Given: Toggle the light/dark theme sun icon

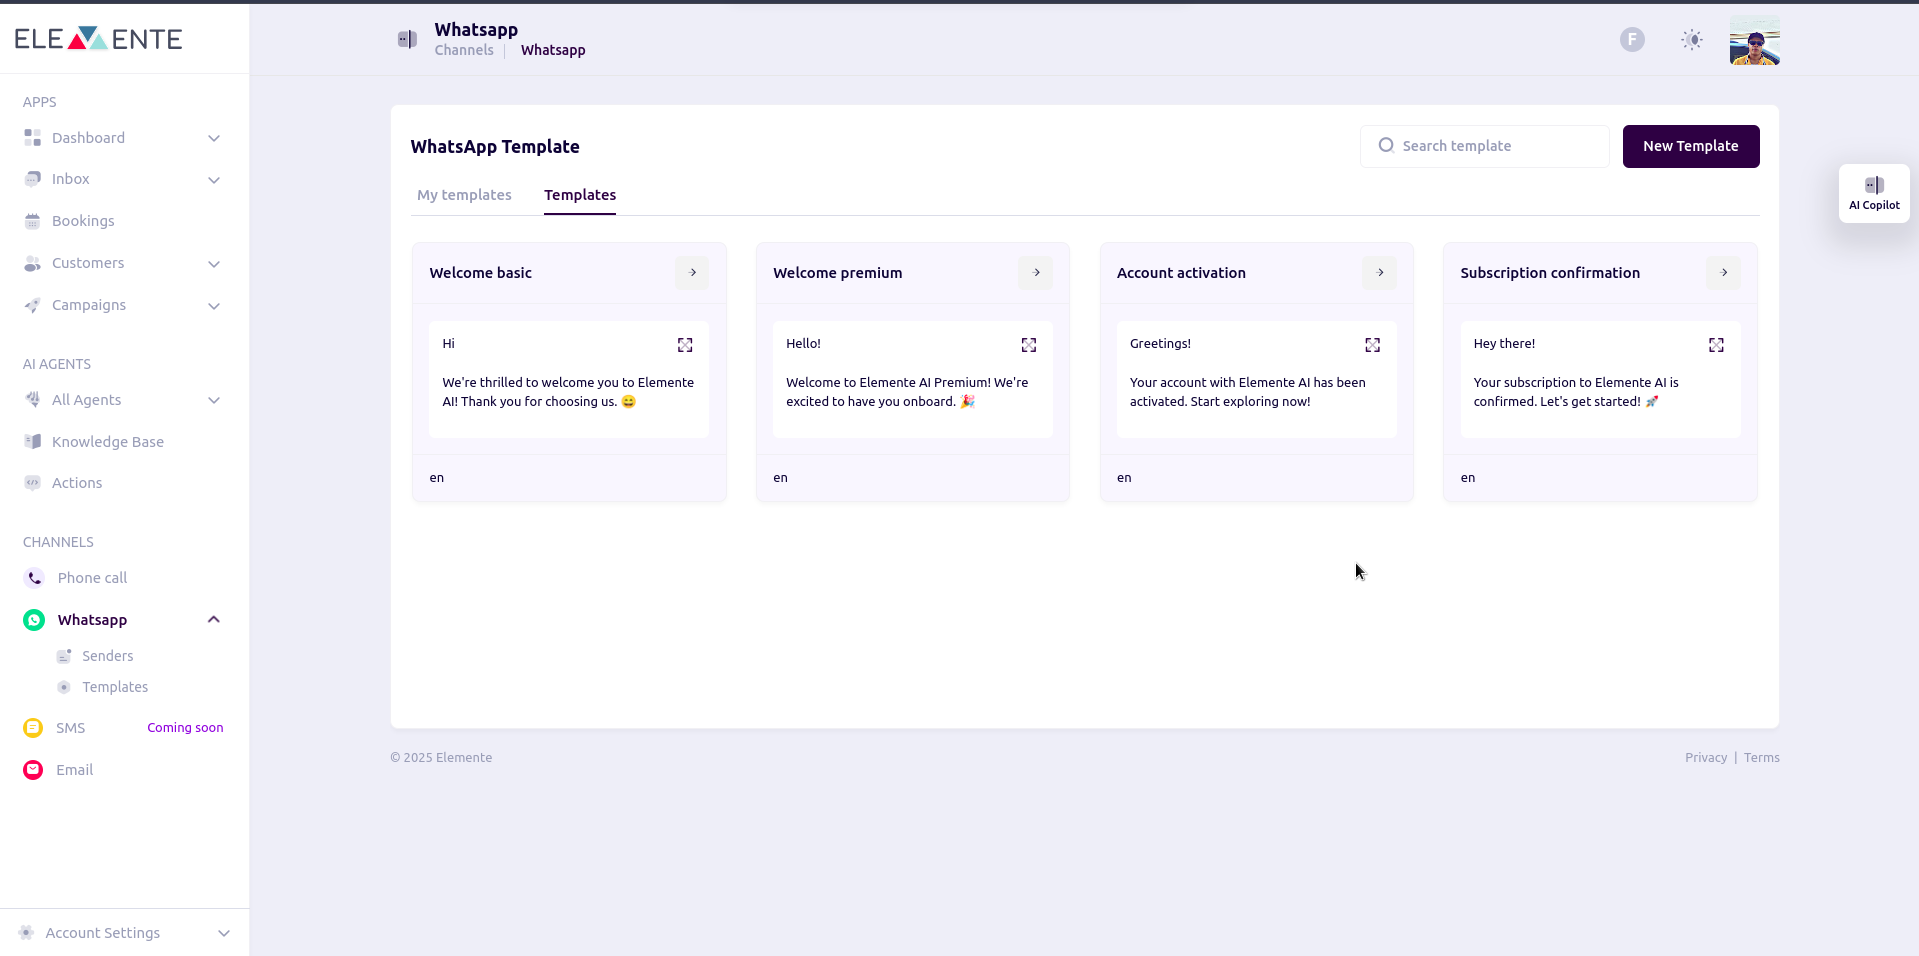Looking at the screenshot, I should (x=1692, y=39).
